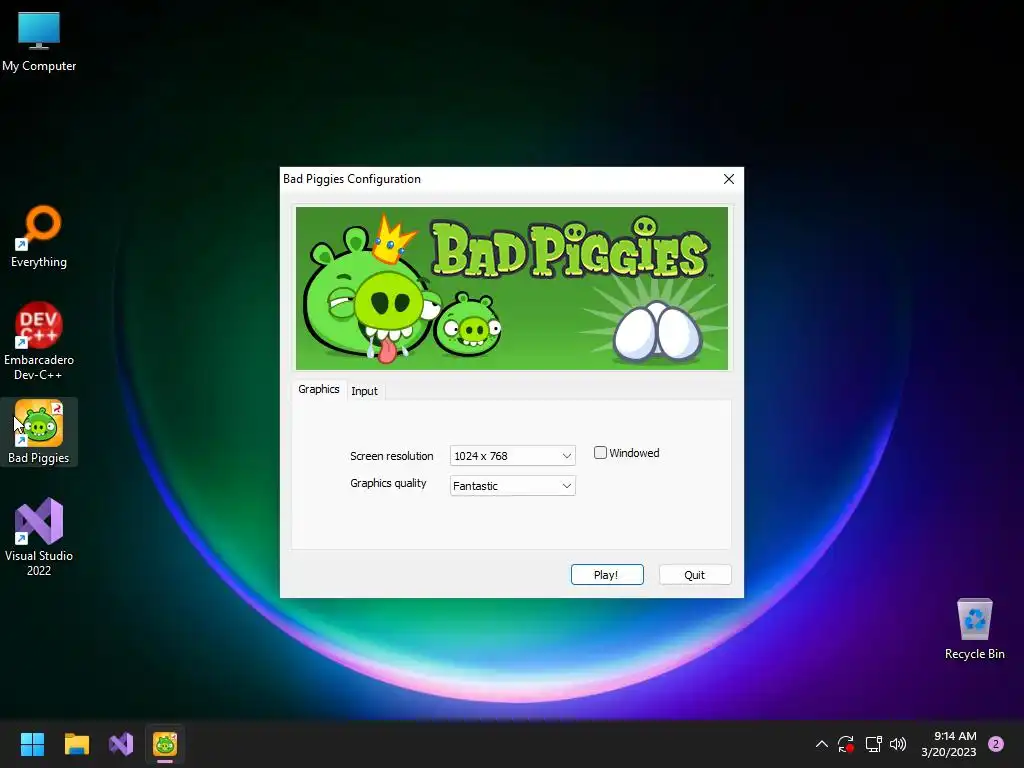
Task: Open Windows Start menu
Action: pyautogui.click(x=32, y=744)
